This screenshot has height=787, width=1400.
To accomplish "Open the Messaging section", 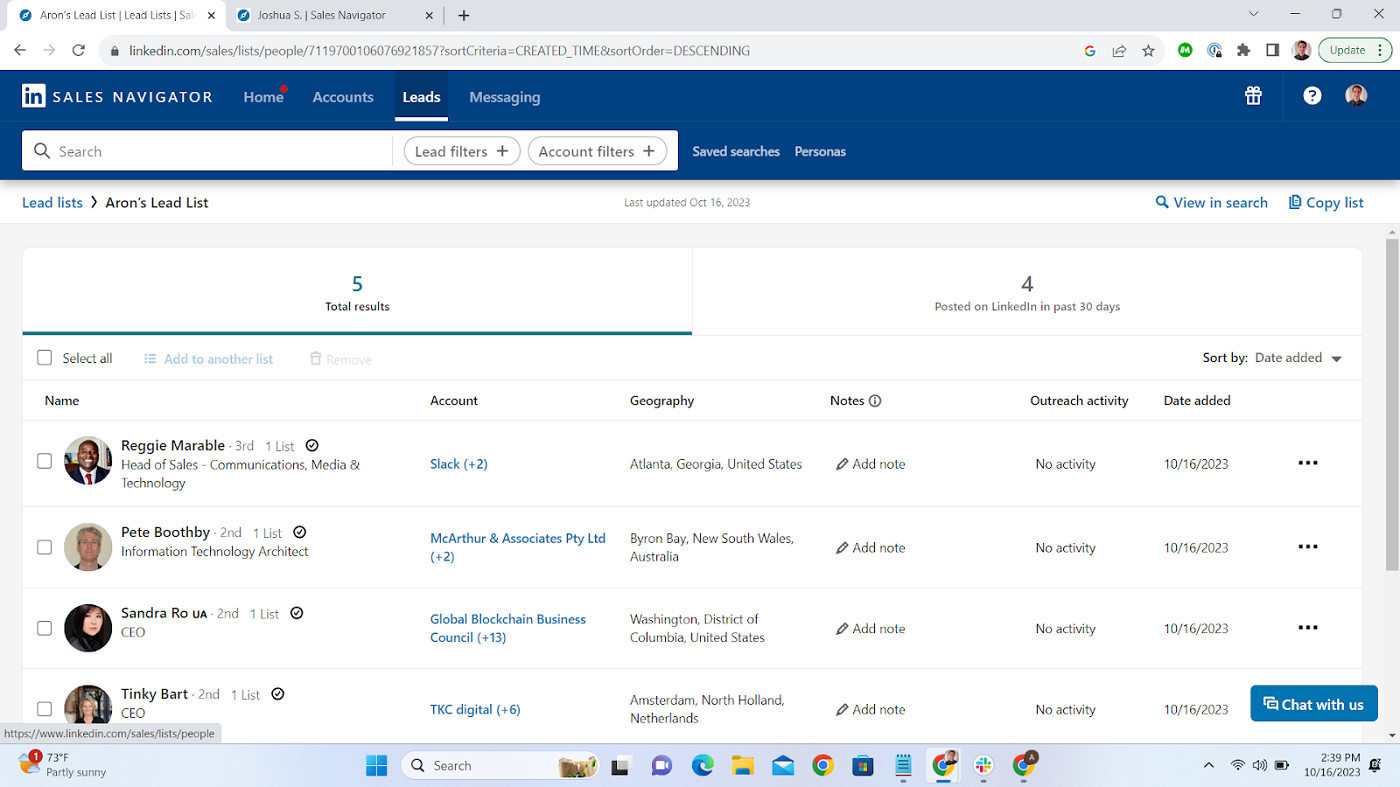I will click(x=504, y=96).
